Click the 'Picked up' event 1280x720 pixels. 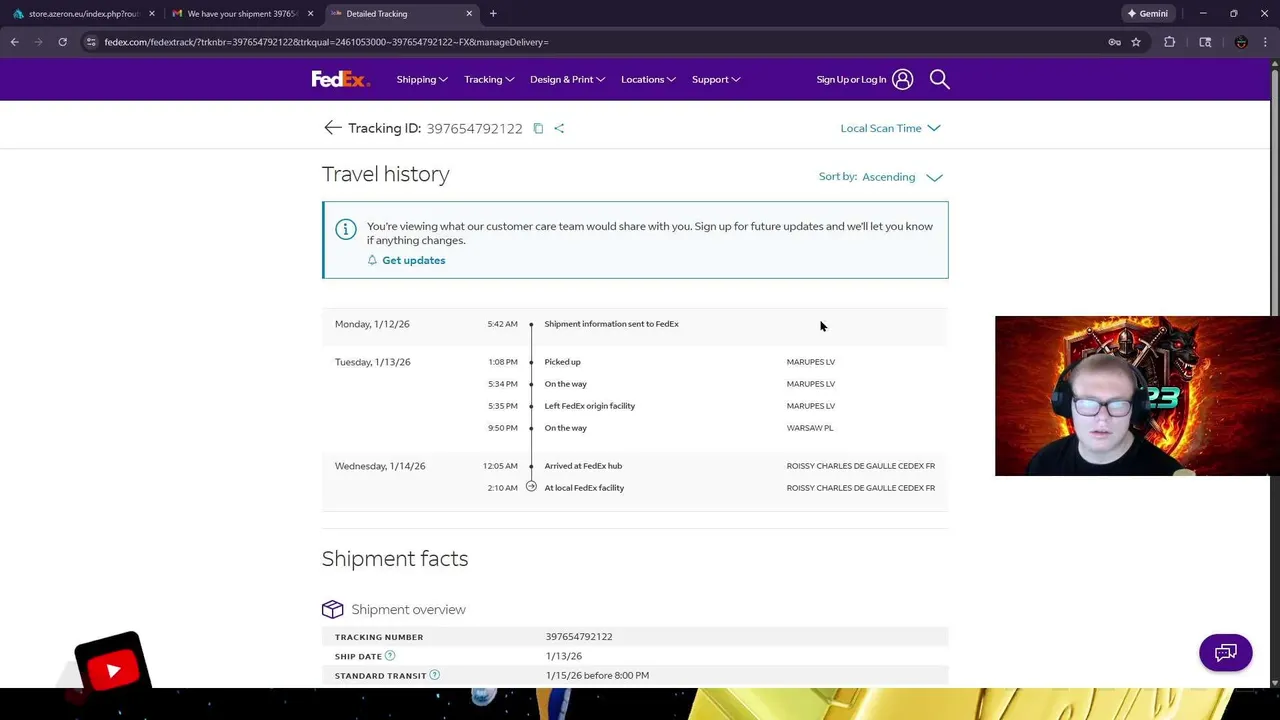pyautogui.click(x=562, y=362)
